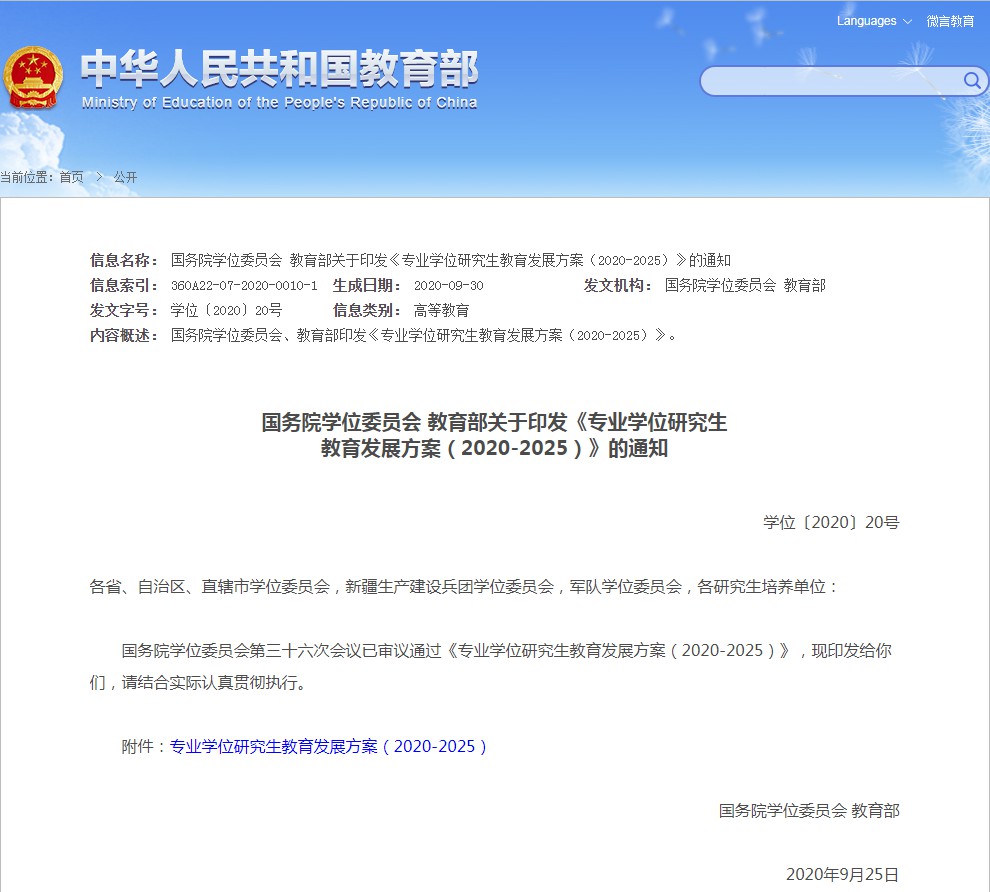Click the 信息名称 label
Viewport: 990px width, 892px height.
[x=124, y=260]
